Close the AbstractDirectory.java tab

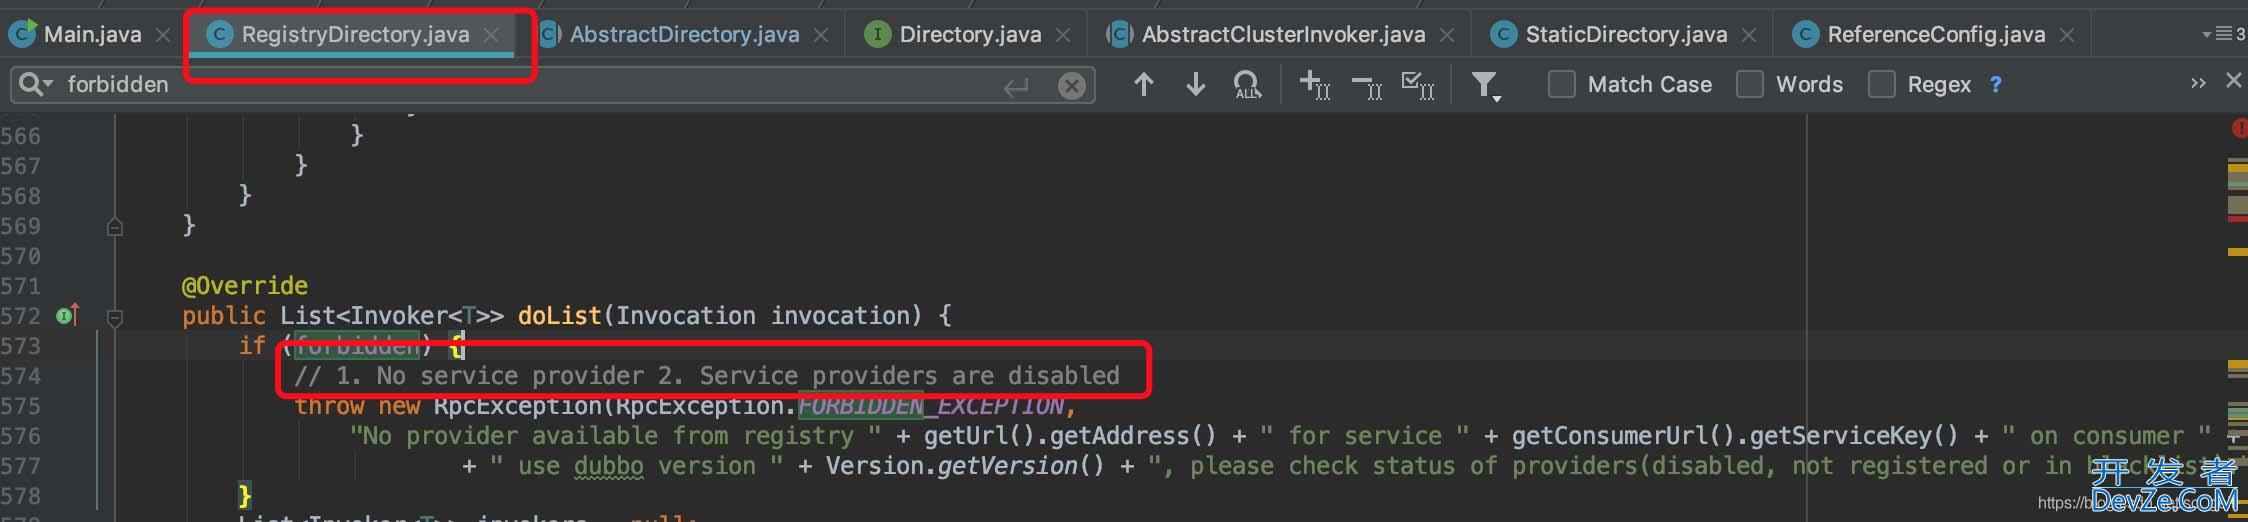point(821,36)
